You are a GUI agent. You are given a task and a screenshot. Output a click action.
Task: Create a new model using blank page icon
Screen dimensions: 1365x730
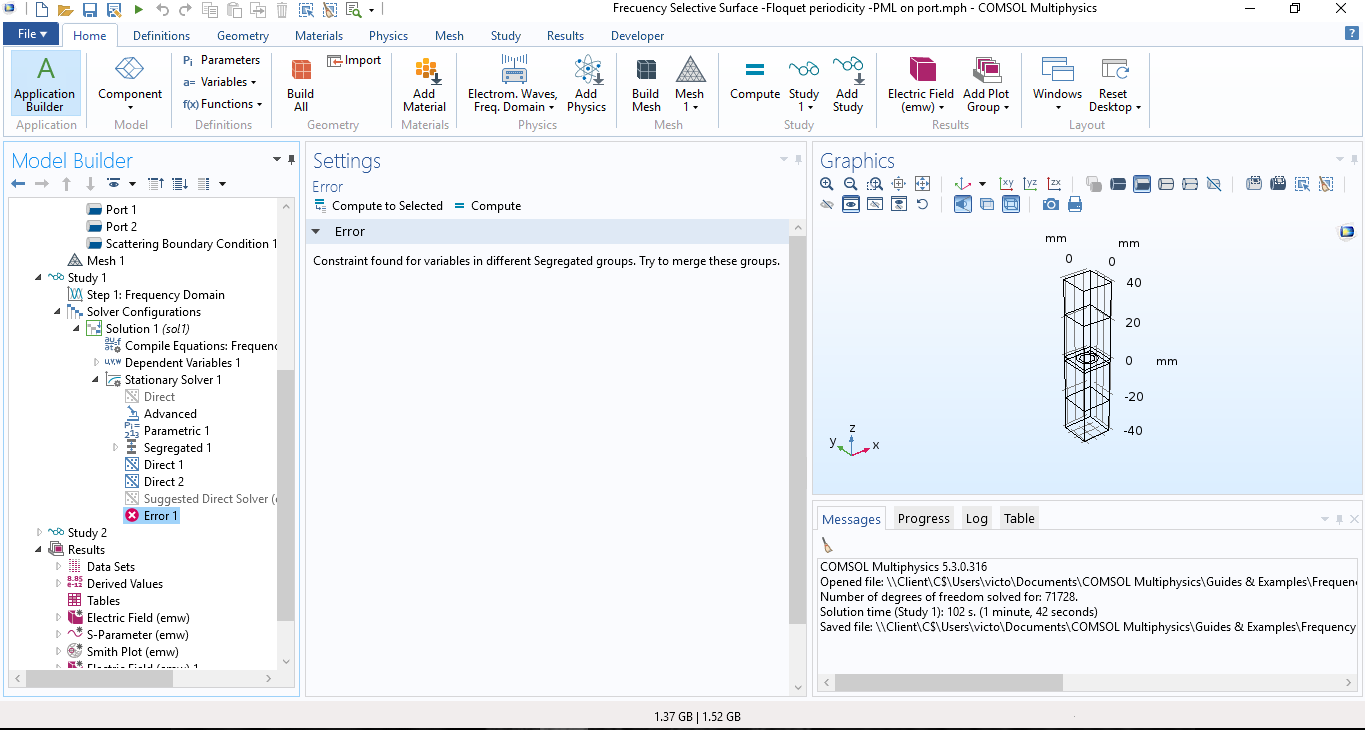click(41, 10)
